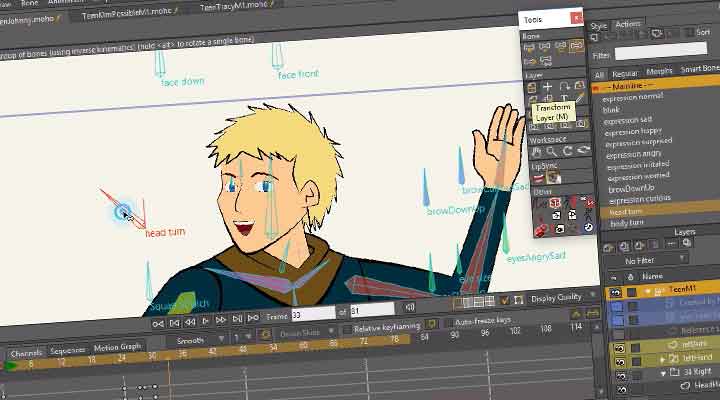Collapse the TeenM1 layer group
This screenshot has width=720, height=400.
pos(648,292)
